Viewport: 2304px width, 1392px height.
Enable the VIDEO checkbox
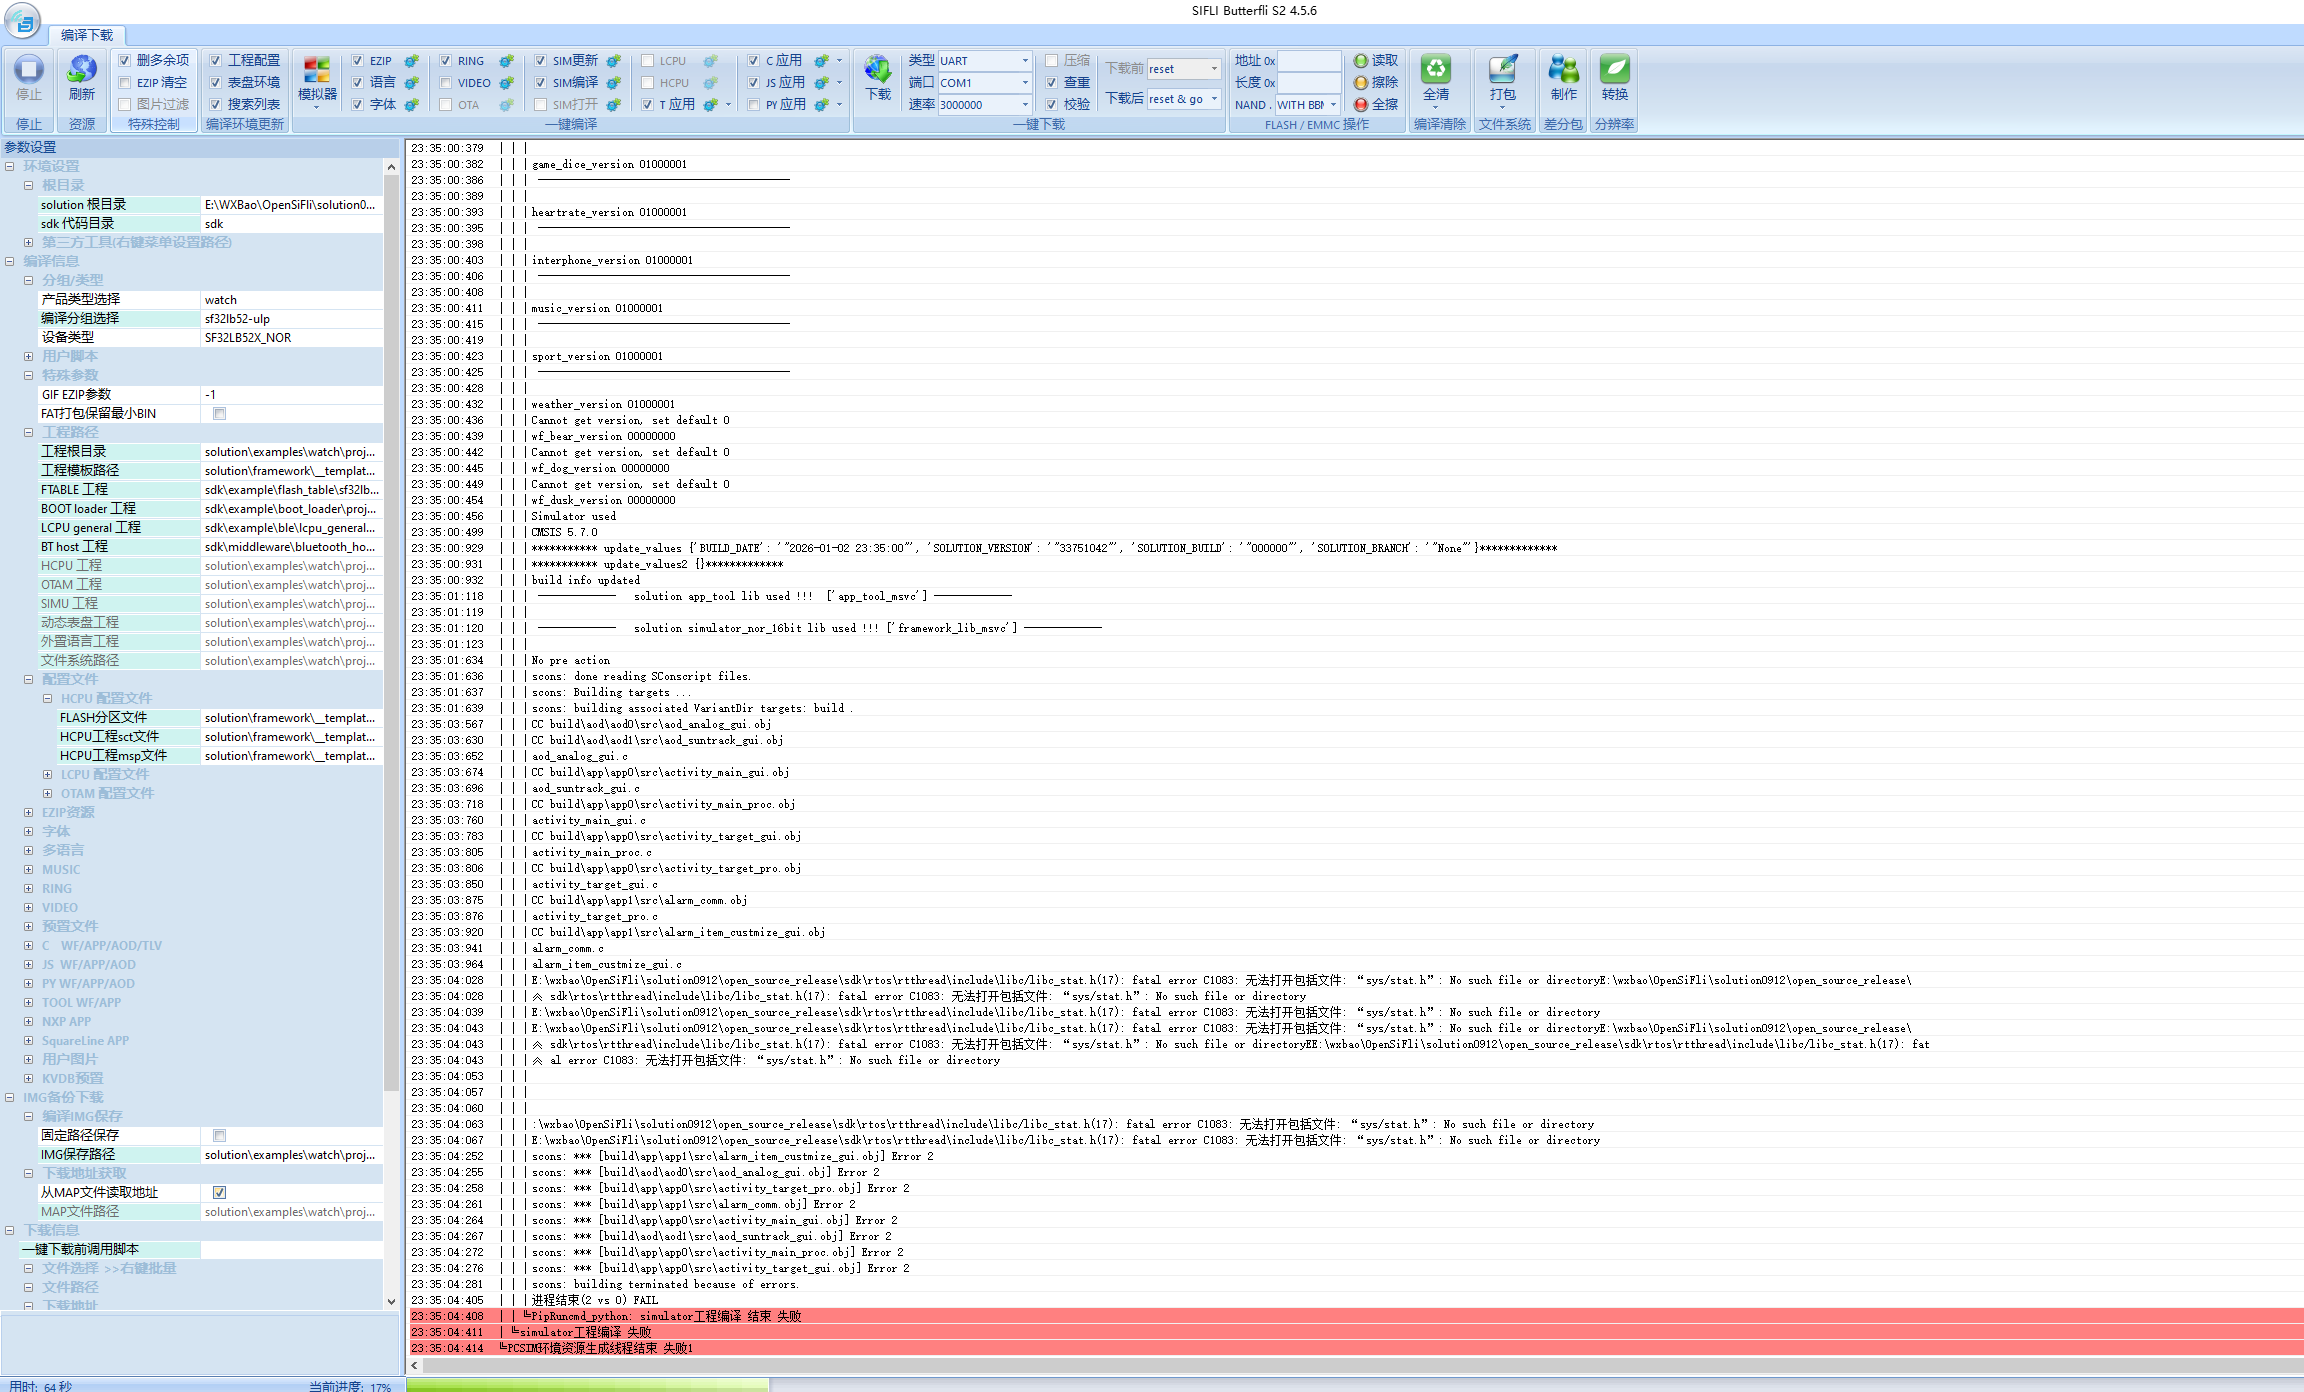pos(446,83)
